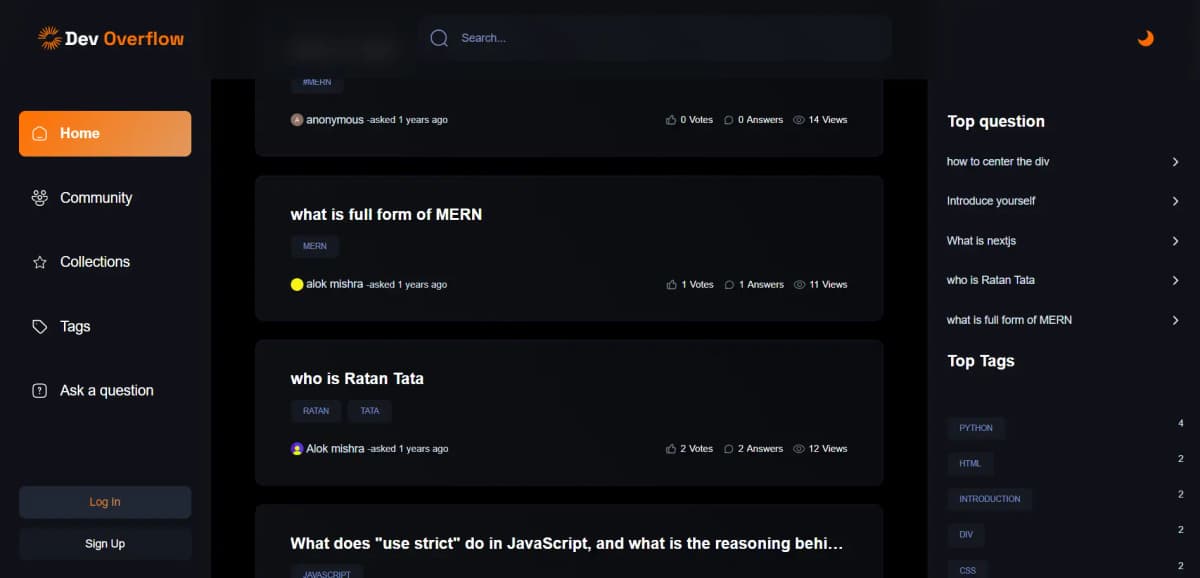
Task: Select the PYTHON top tag
Action: pos(976,428)
